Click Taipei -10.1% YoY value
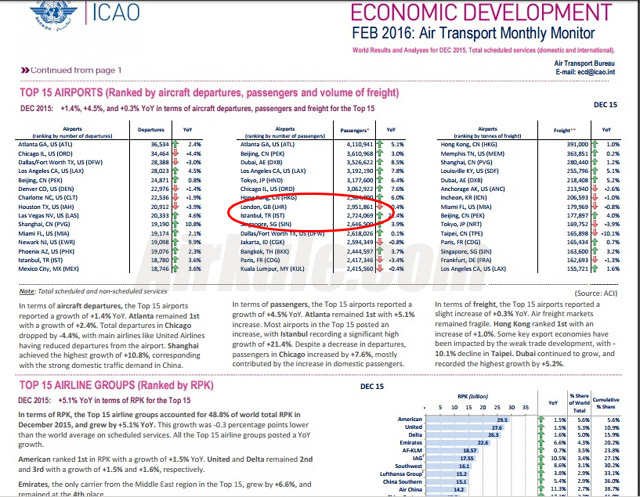 tap(611, 233)
